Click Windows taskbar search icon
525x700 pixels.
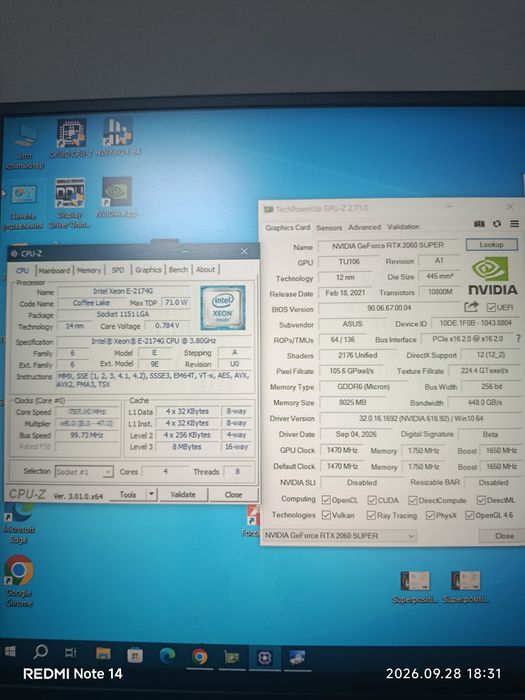point(41,652)
